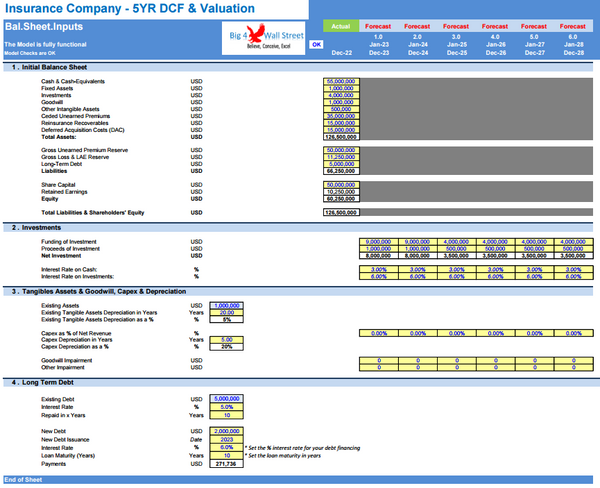This screenshot has height=488, width=600.
Task: Click the '2. Investments' section header
Action: tap(298, 228)
